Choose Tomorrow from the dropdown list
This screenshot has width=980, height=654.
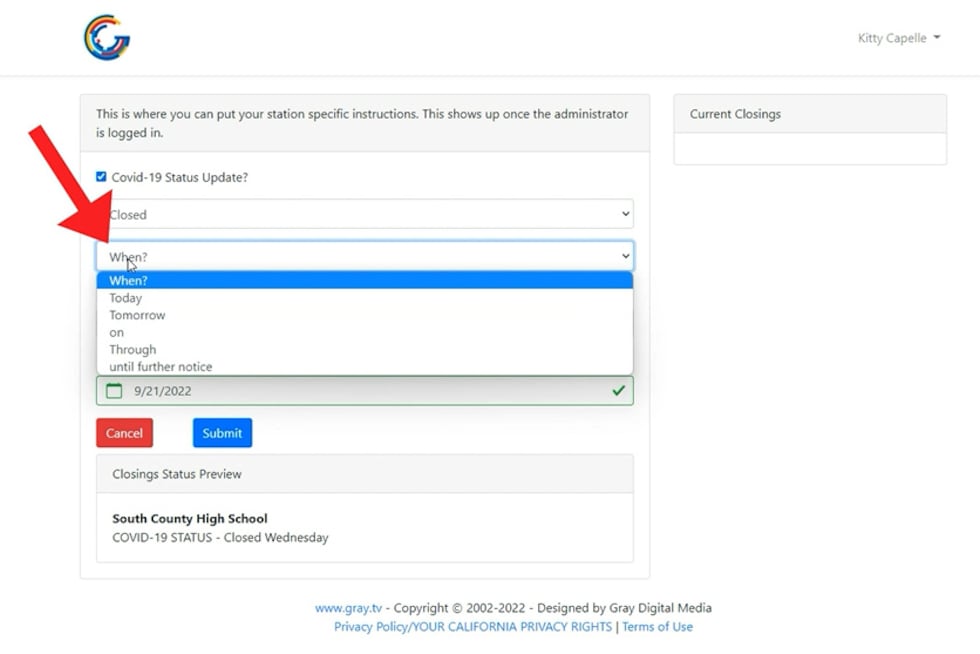[137, 315]
